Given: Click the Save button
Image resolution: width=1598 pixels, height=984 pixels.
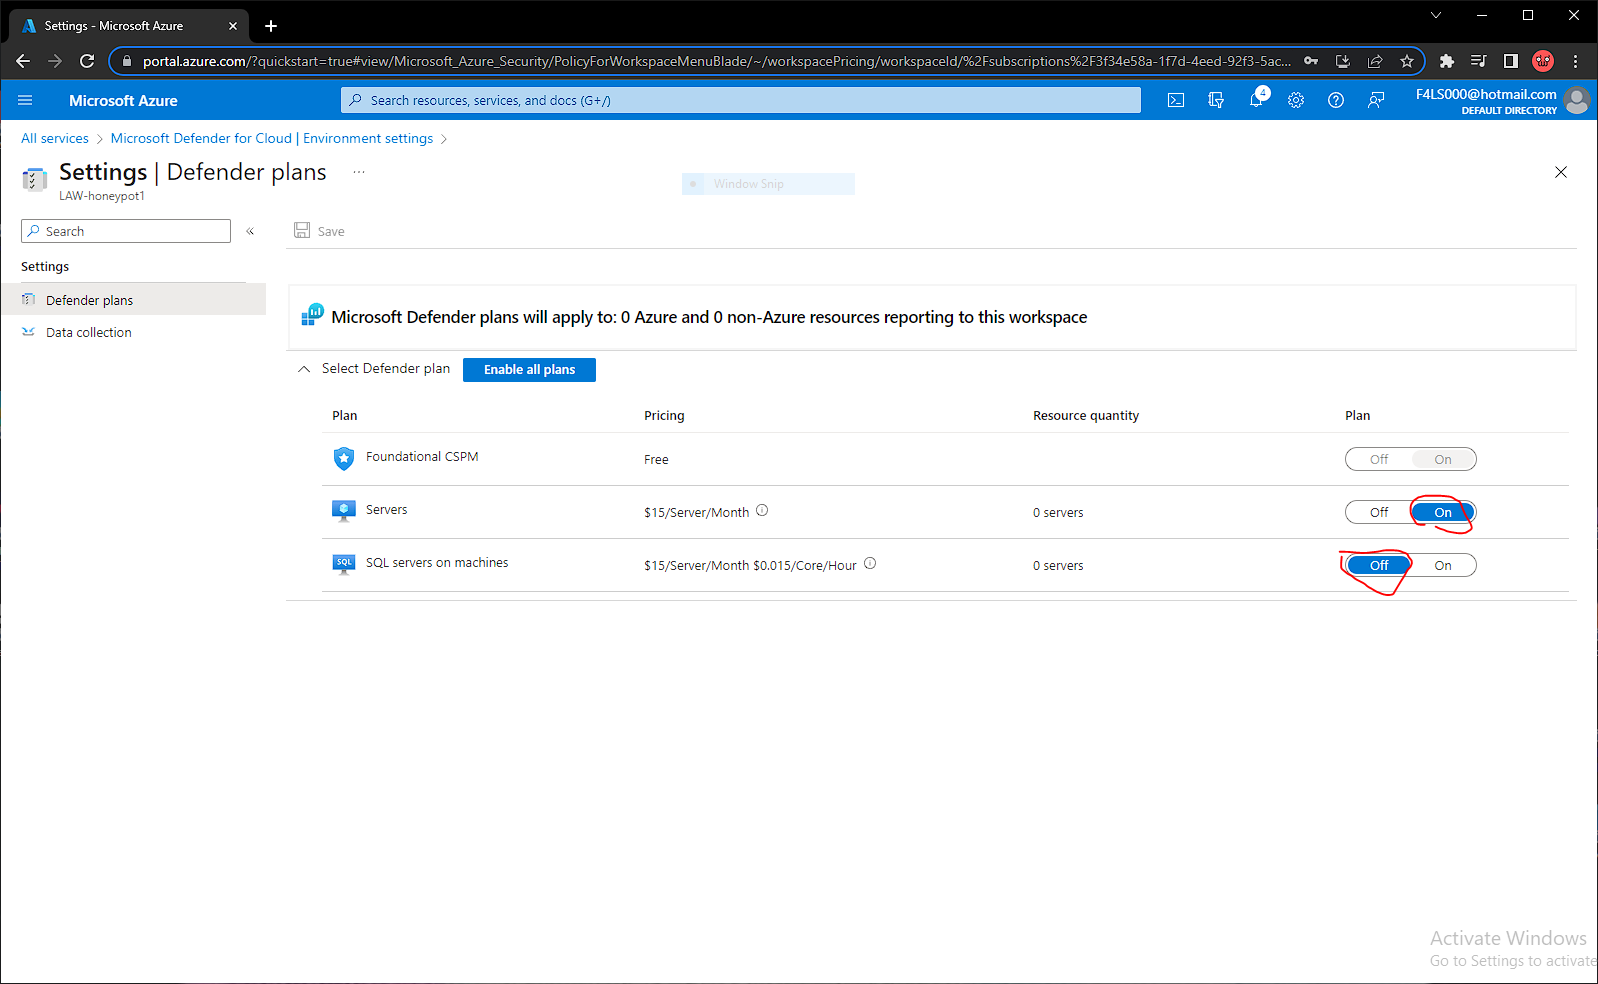Looking at the screenshot, I should (x=319, y=231).
